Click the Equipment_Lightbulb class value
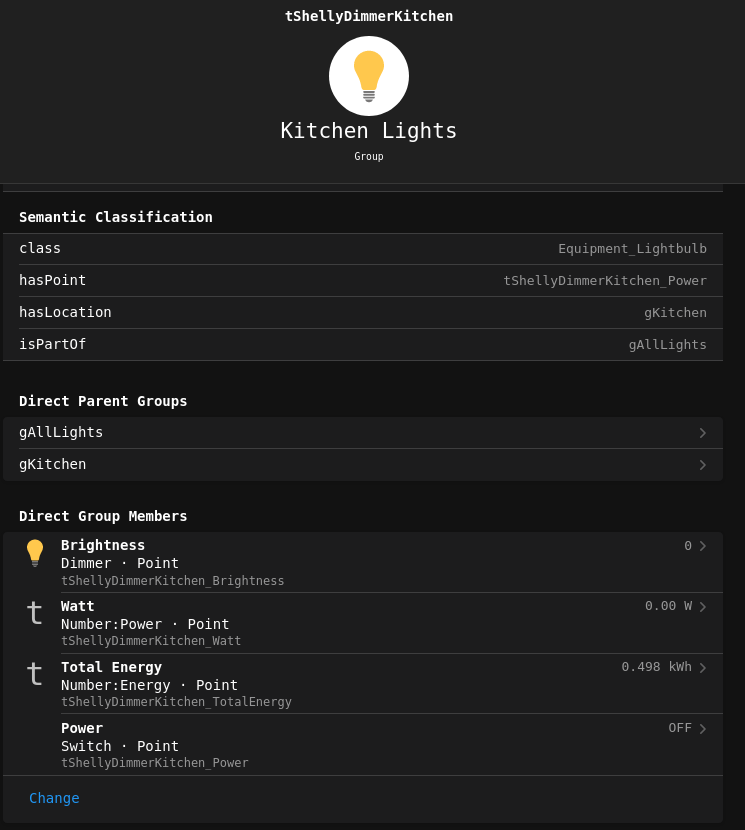Viewport: 745px width, 830px height. click(x=632, y=249)
